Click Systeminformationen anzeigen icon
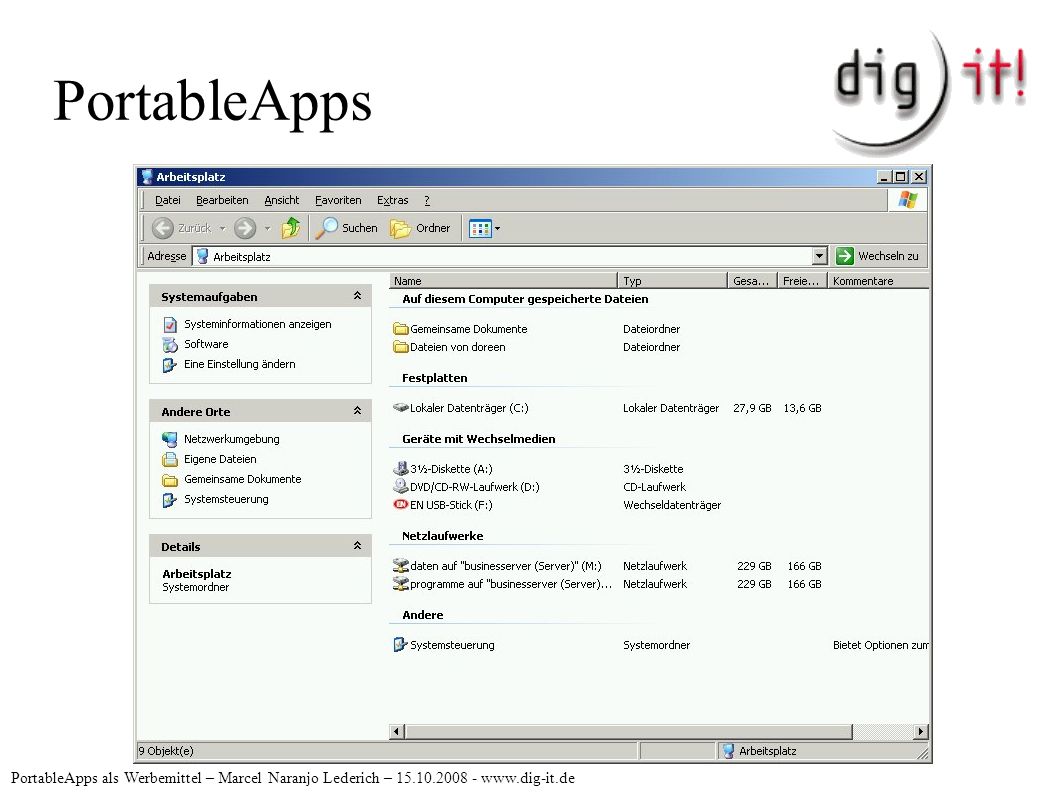Viewport: 1058px width, 793px height. point(169,324)
